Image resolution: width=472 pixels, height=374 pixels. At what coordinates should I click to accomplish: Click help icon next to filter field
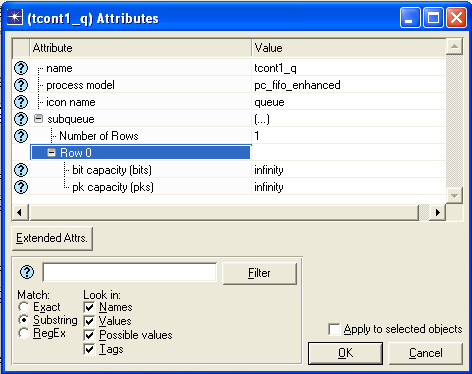(x=27, y=272)
